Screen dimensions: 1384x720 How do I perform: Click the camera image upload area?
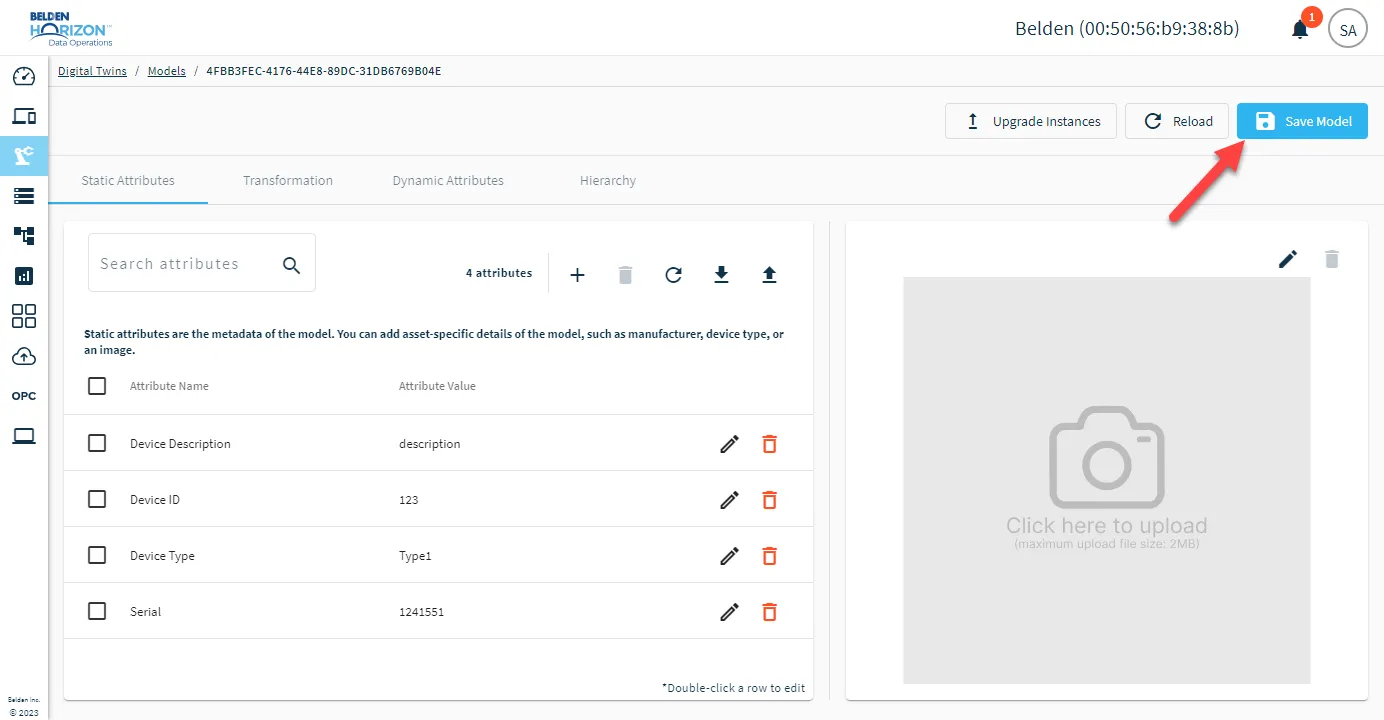click(x=1107, y=480)
